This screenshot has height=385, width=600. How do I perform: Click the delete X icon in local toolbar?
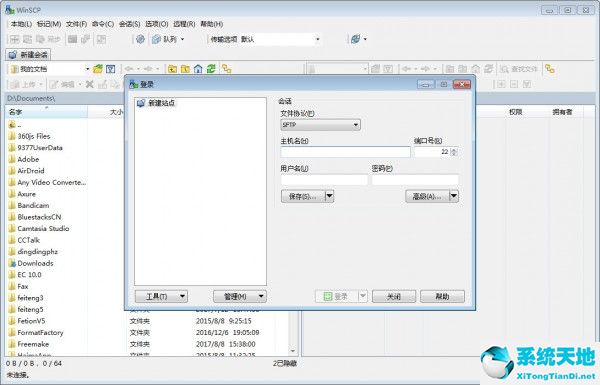pyautogui.click(x=90, y=84)
